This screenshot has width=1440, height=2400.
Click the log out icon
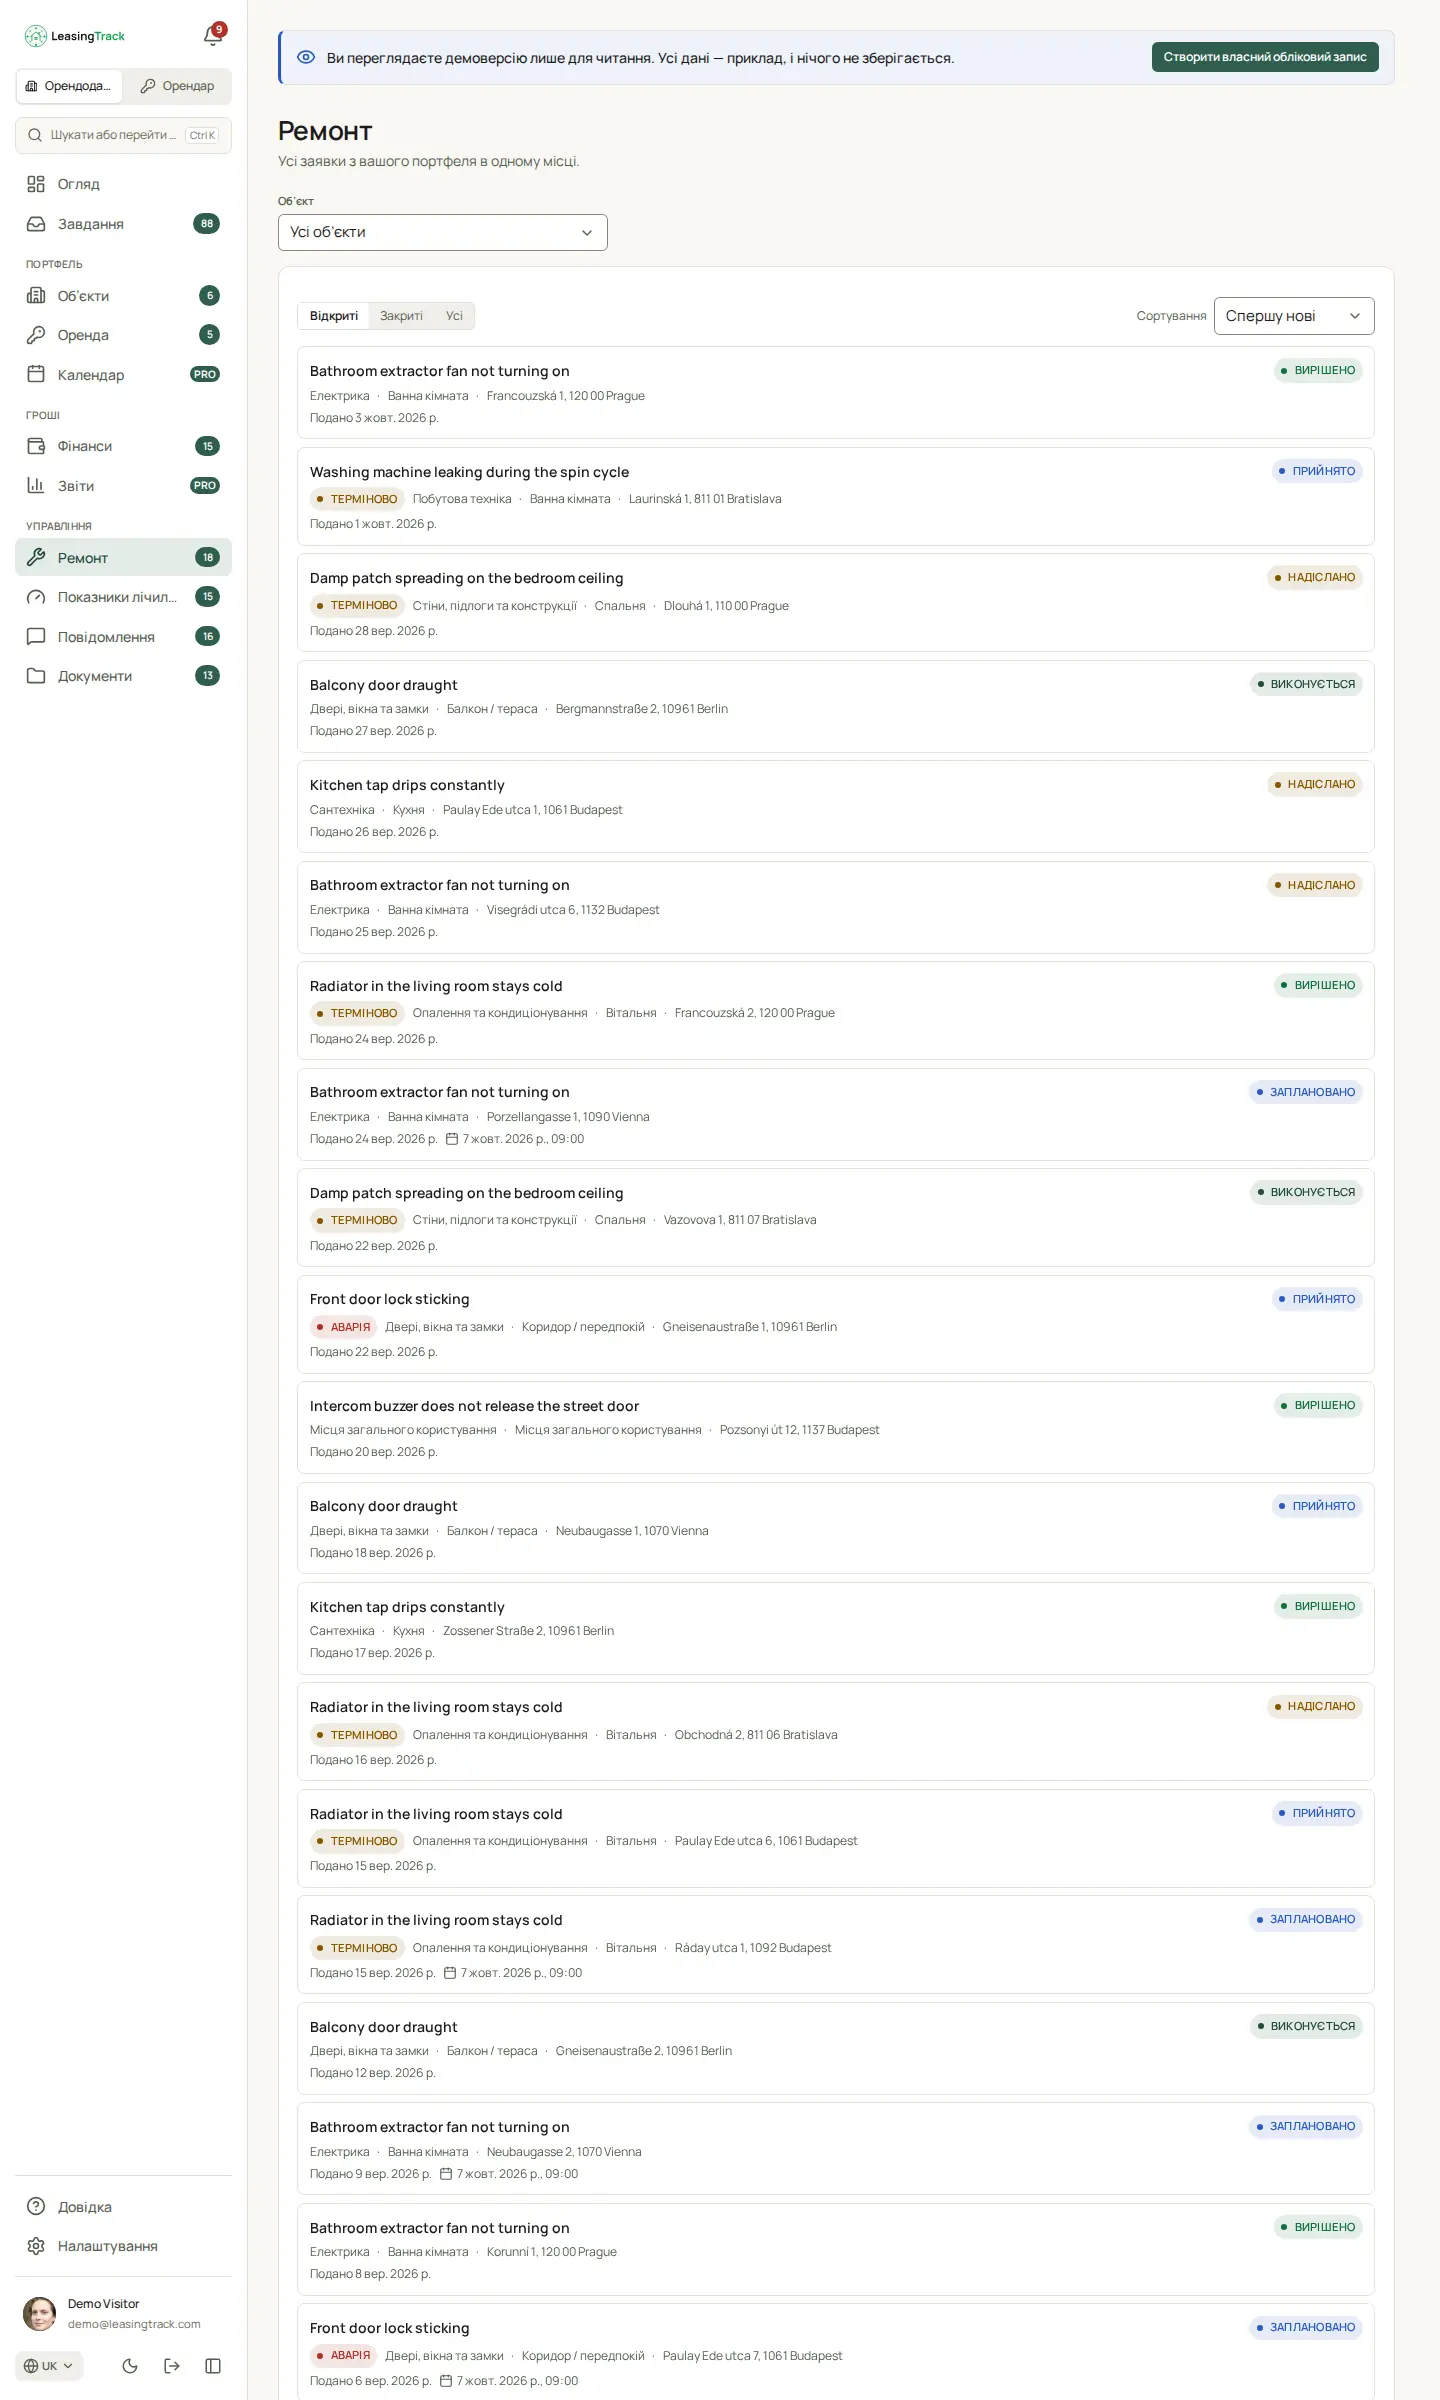point(172,2366)
